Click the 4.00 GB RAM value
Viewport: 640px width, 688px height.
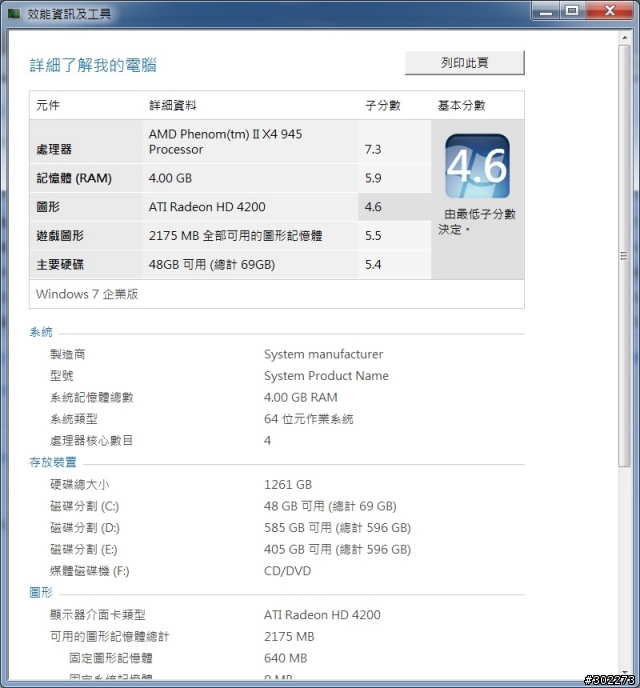coord(300,398)
